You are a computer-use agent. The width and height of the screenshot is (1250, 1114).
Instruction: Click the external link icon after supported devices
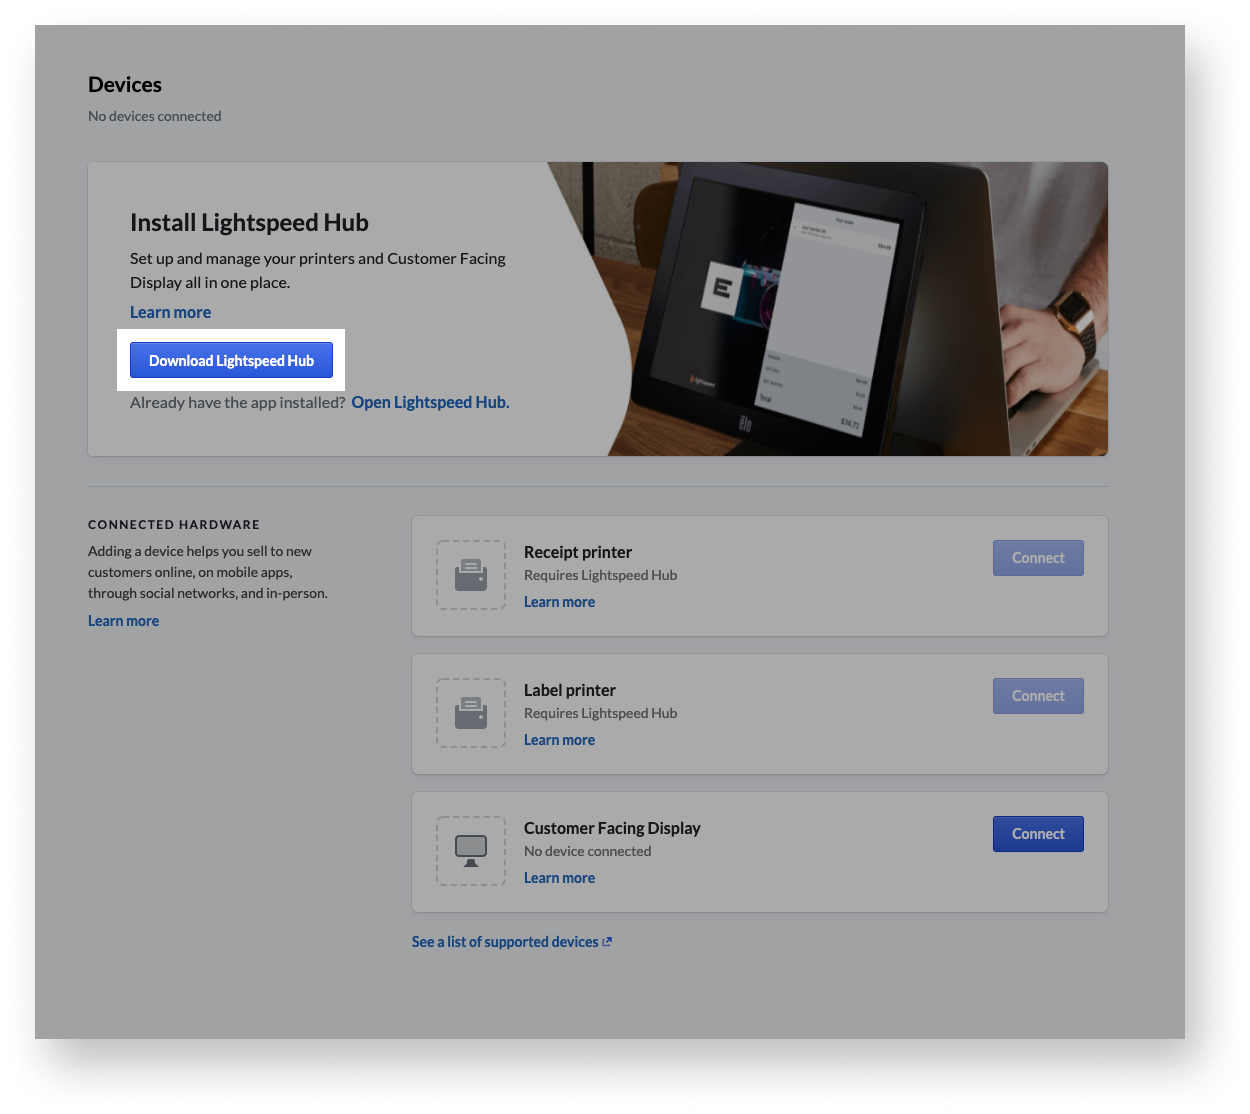(x=607, y=942)
